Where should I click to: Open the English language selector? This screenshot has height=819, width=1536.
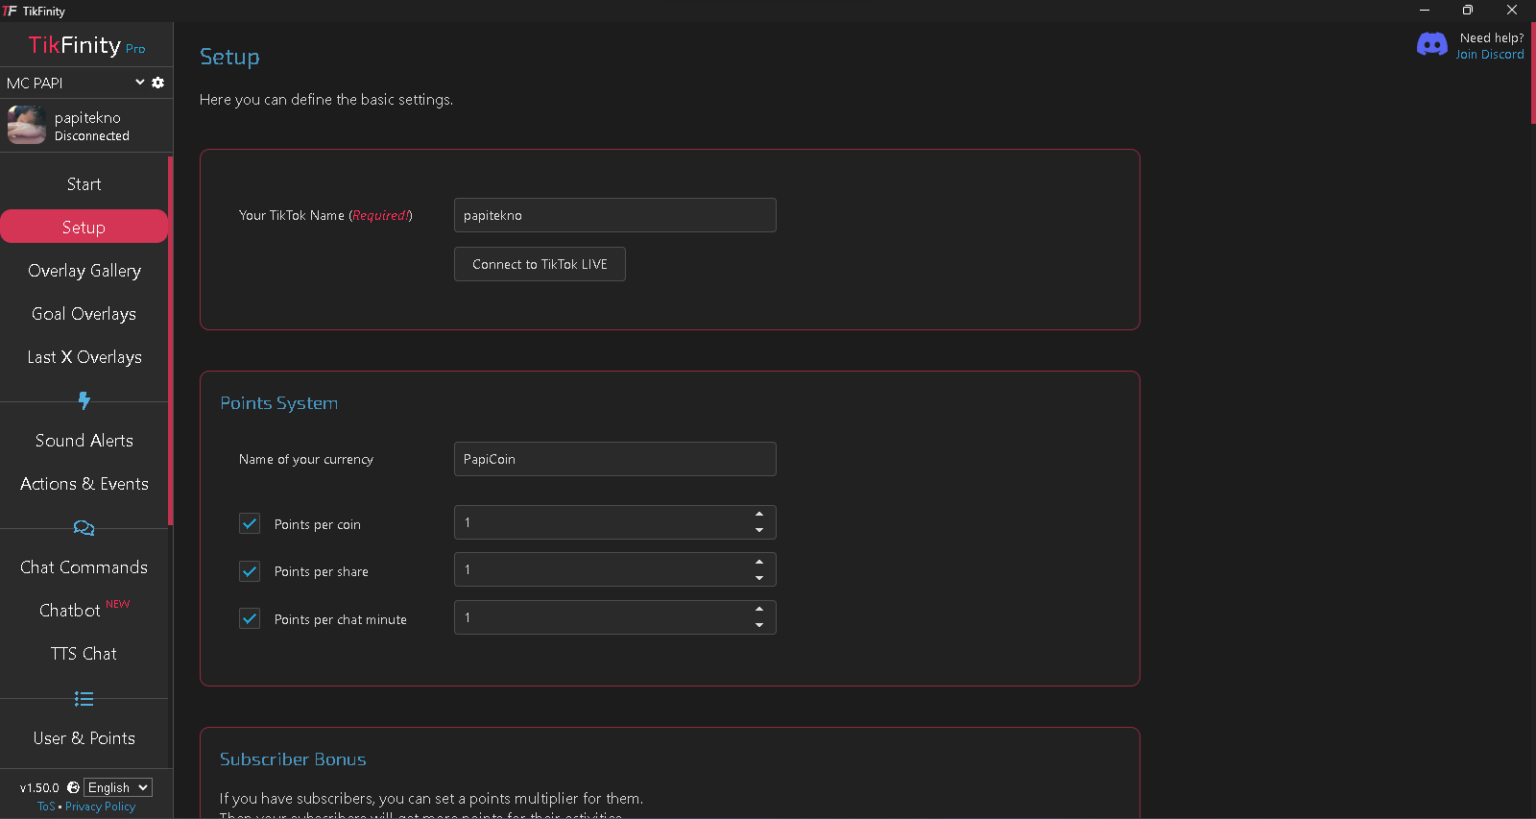pos(117,787)
